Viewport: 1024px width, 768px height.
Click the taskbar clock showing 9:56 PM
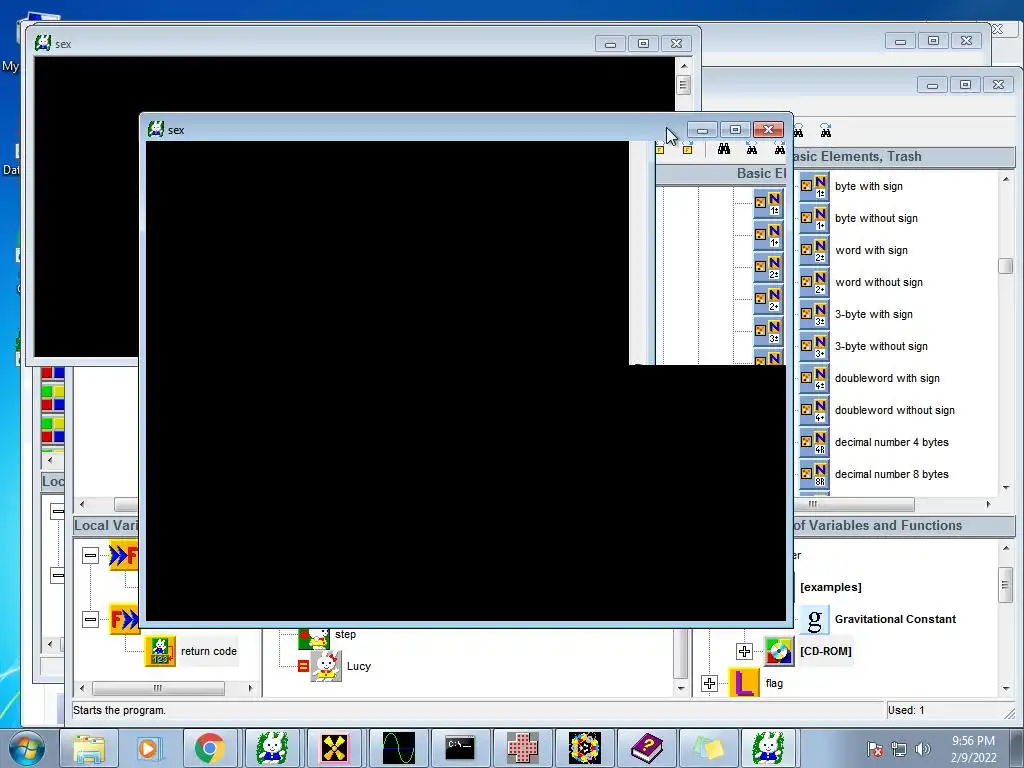click(x=973, y=749)
